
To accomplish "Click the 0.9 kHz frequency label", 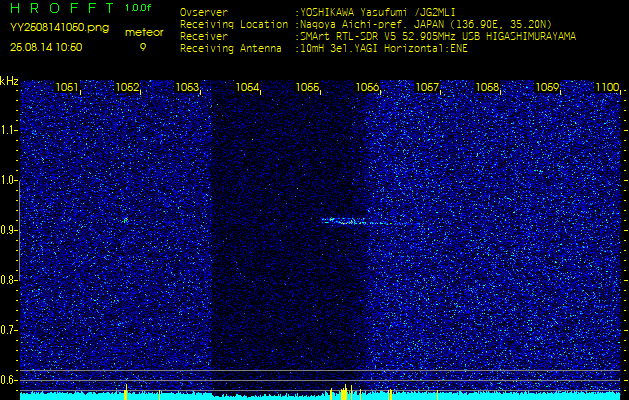I will [x=8, y=230].
